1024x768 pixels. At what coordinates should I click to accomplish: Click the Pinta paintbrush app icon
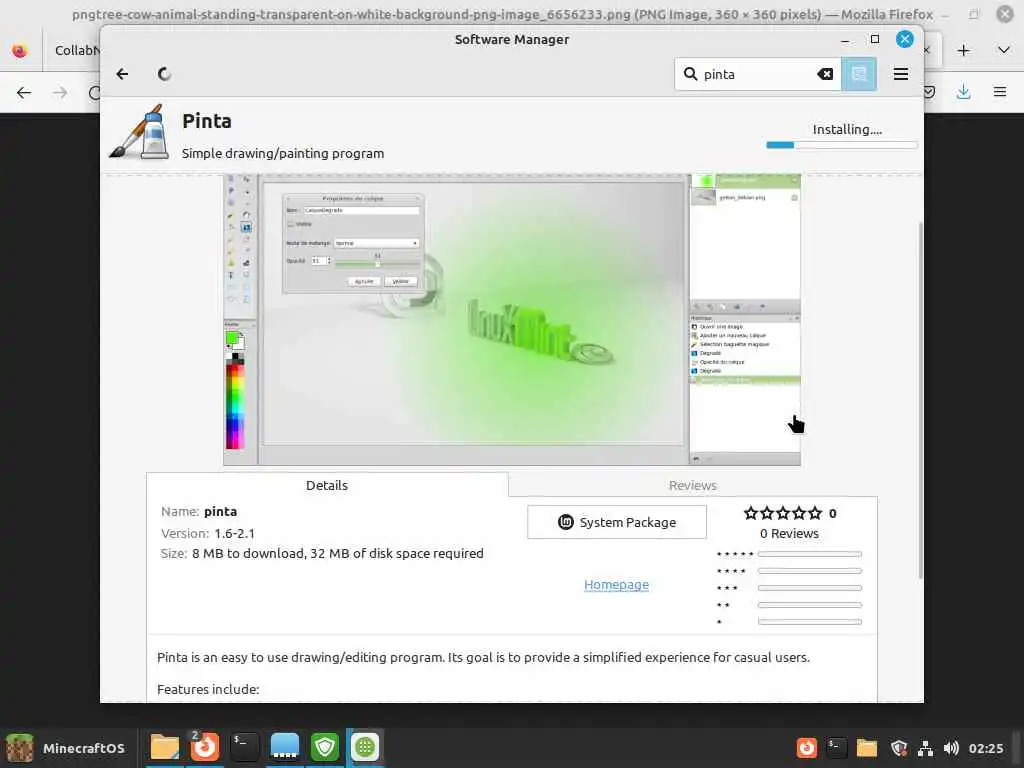139,132
